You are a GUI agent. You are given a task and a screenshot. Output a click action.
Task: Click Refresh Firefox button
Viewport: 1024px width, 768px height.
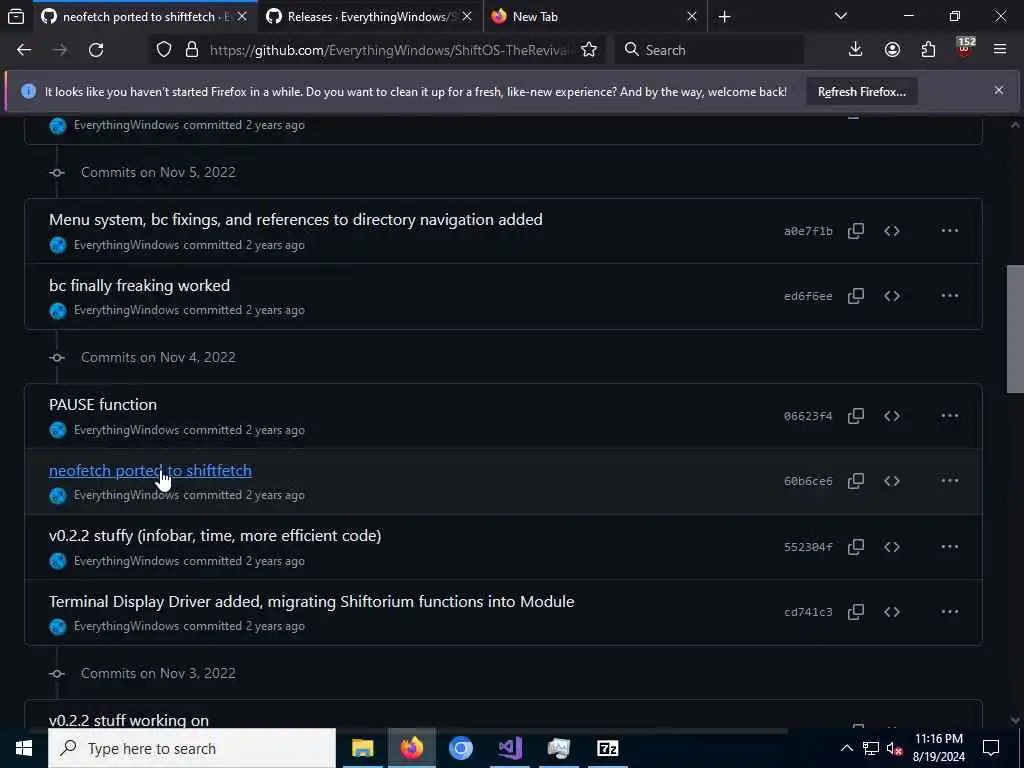pos(862,91)
